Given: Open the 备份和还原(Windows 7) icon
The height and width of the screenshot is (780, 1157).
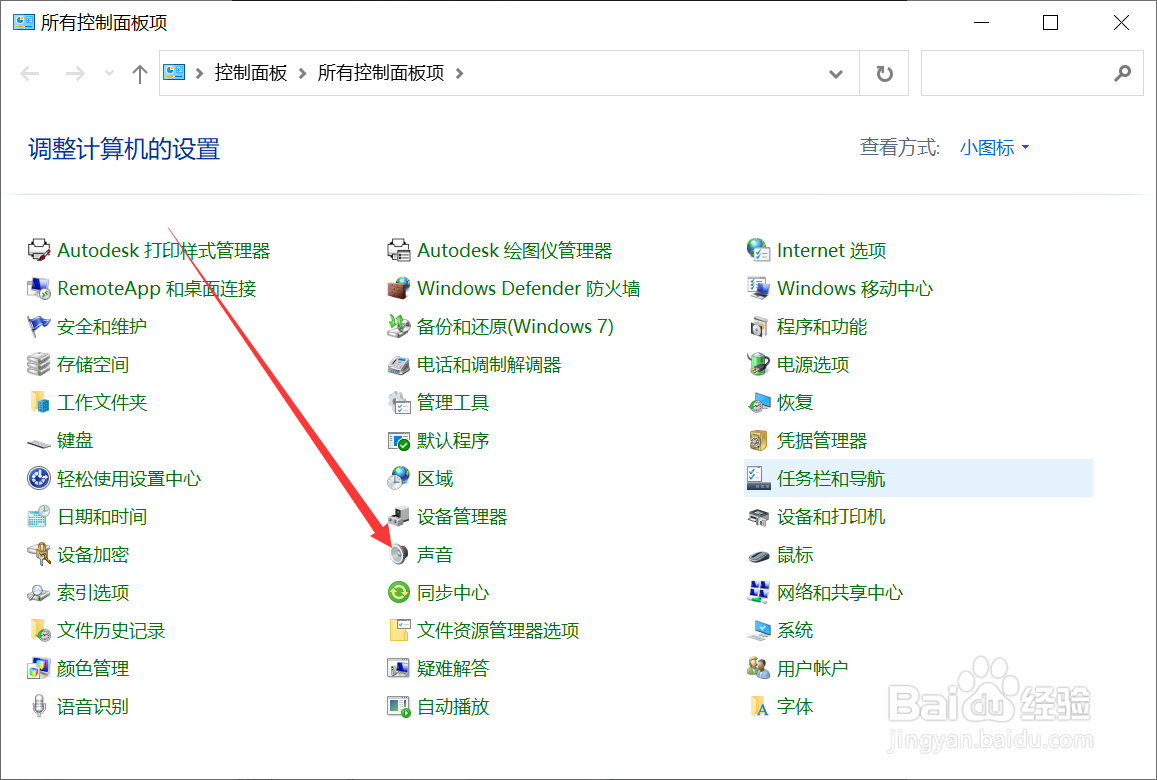Looking at the screenshot, I should [x=398, y=326].
